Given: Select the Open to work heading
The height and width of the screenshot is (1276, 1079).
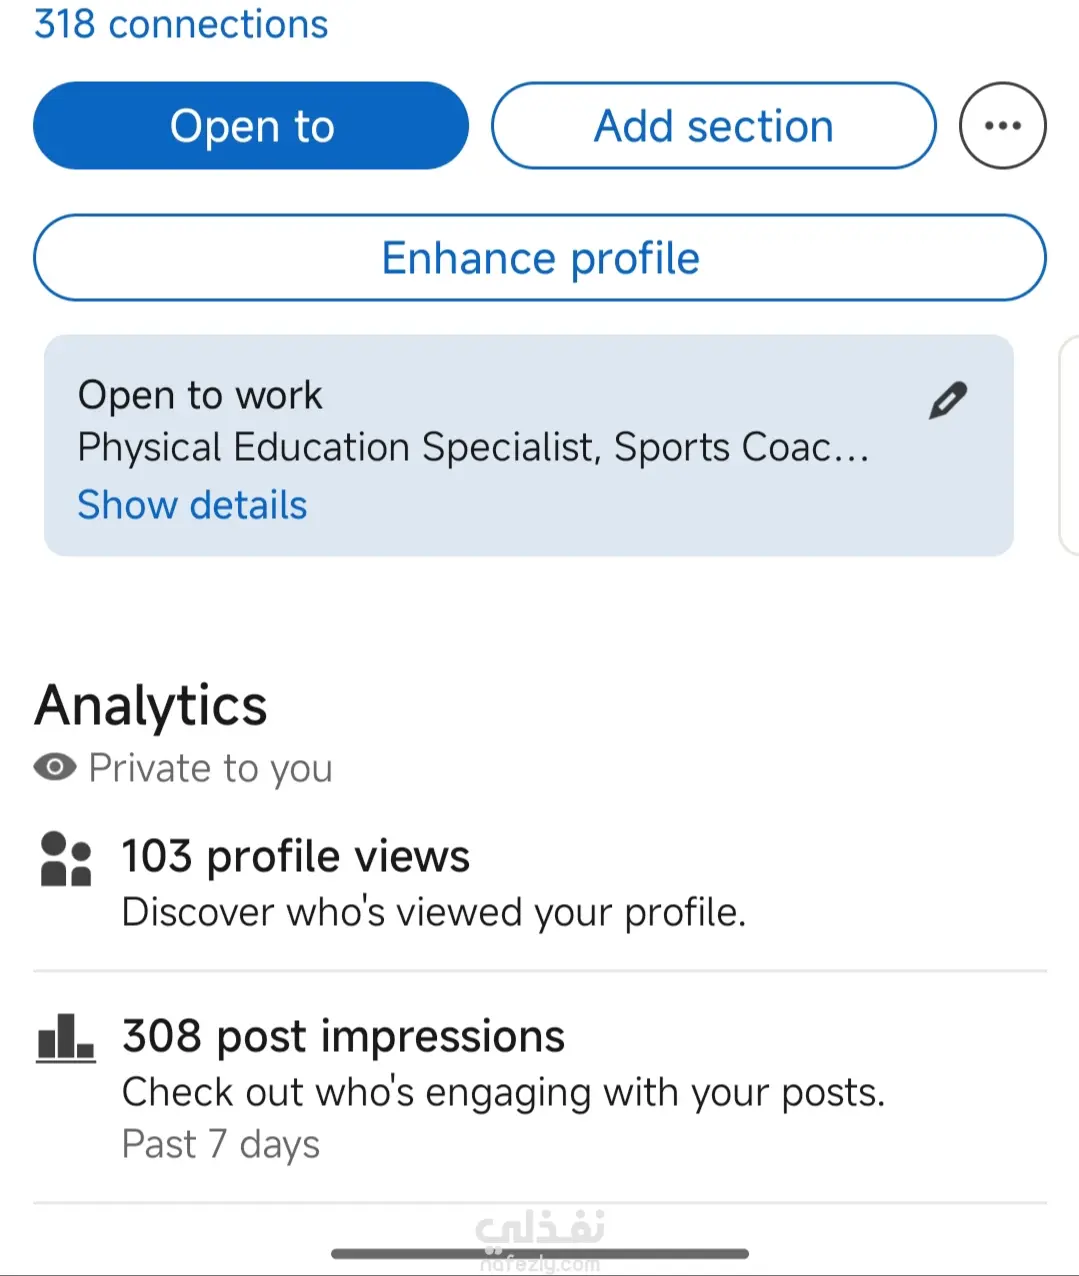Looking at the screenshot, I should [x=200, y=395].
